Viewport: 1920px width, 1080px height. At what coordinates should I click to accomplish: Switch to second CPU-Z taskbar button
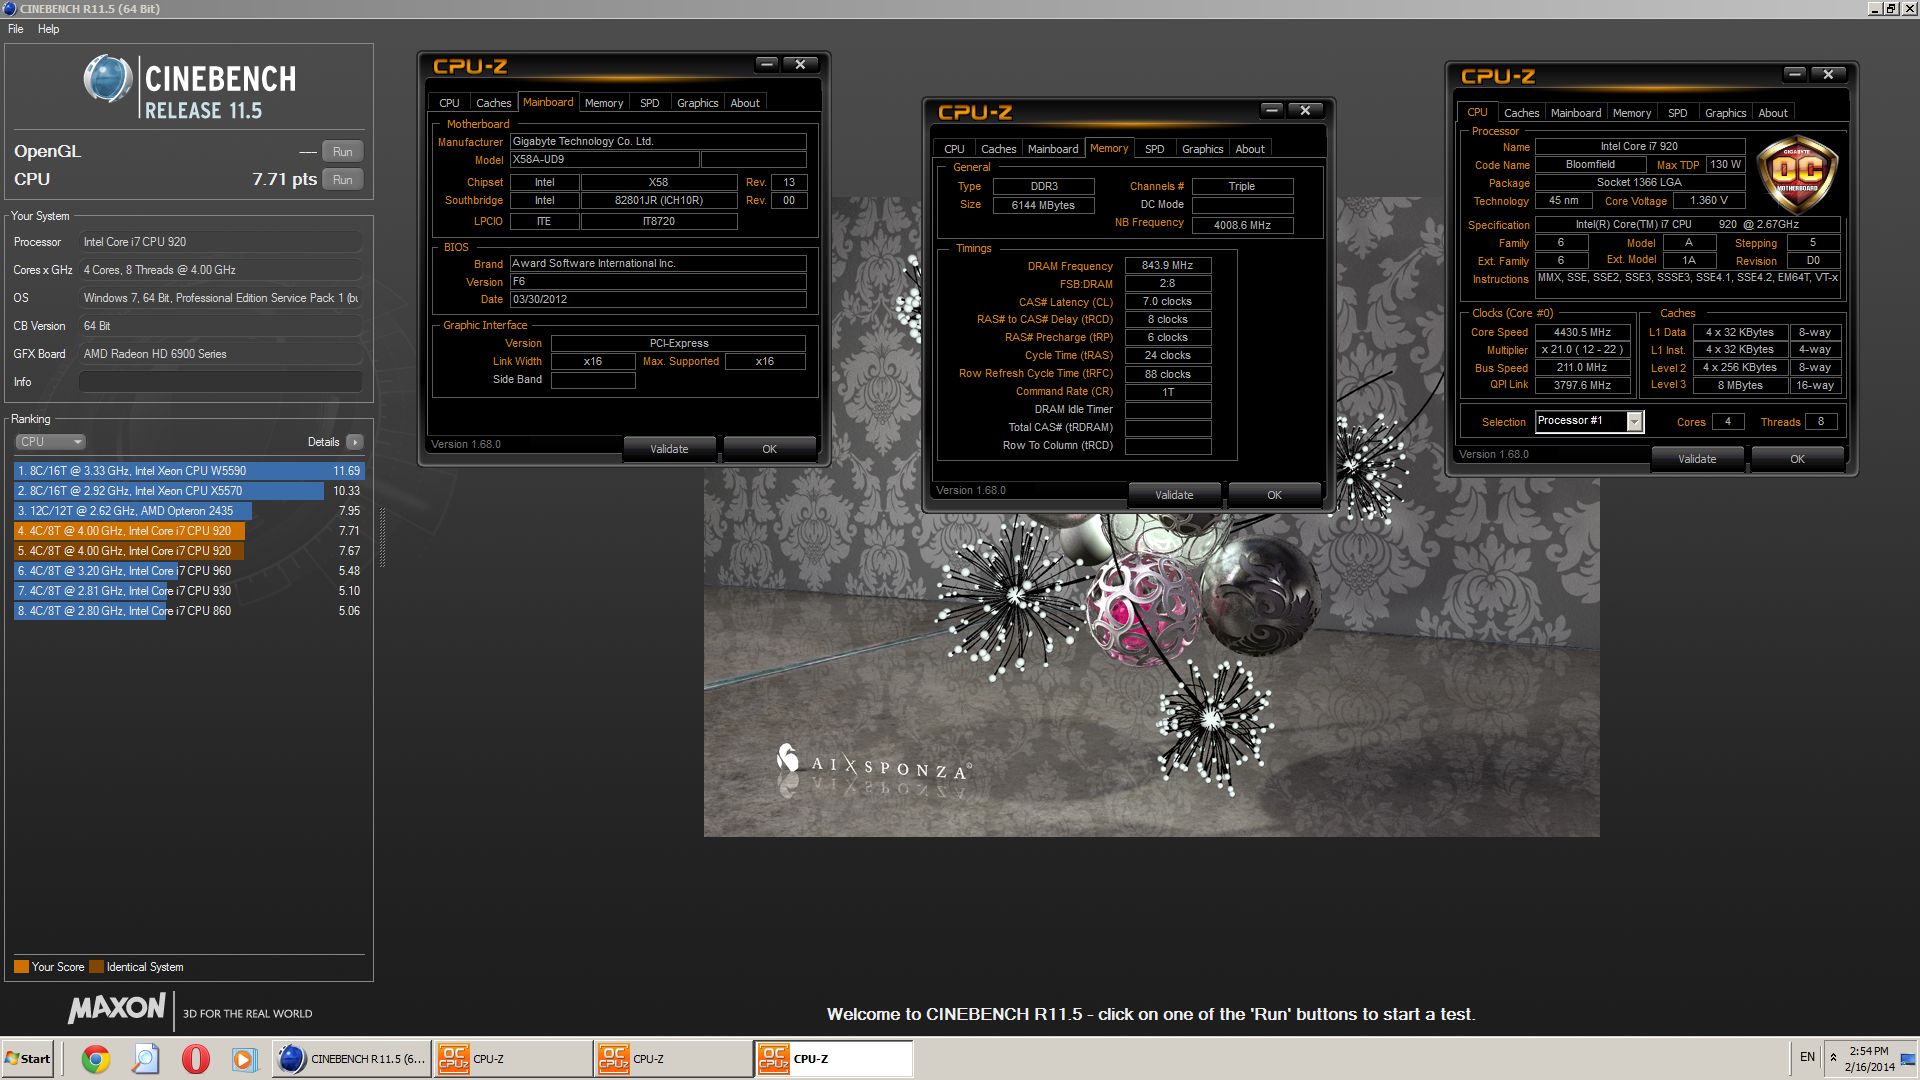click(673, 1059)
